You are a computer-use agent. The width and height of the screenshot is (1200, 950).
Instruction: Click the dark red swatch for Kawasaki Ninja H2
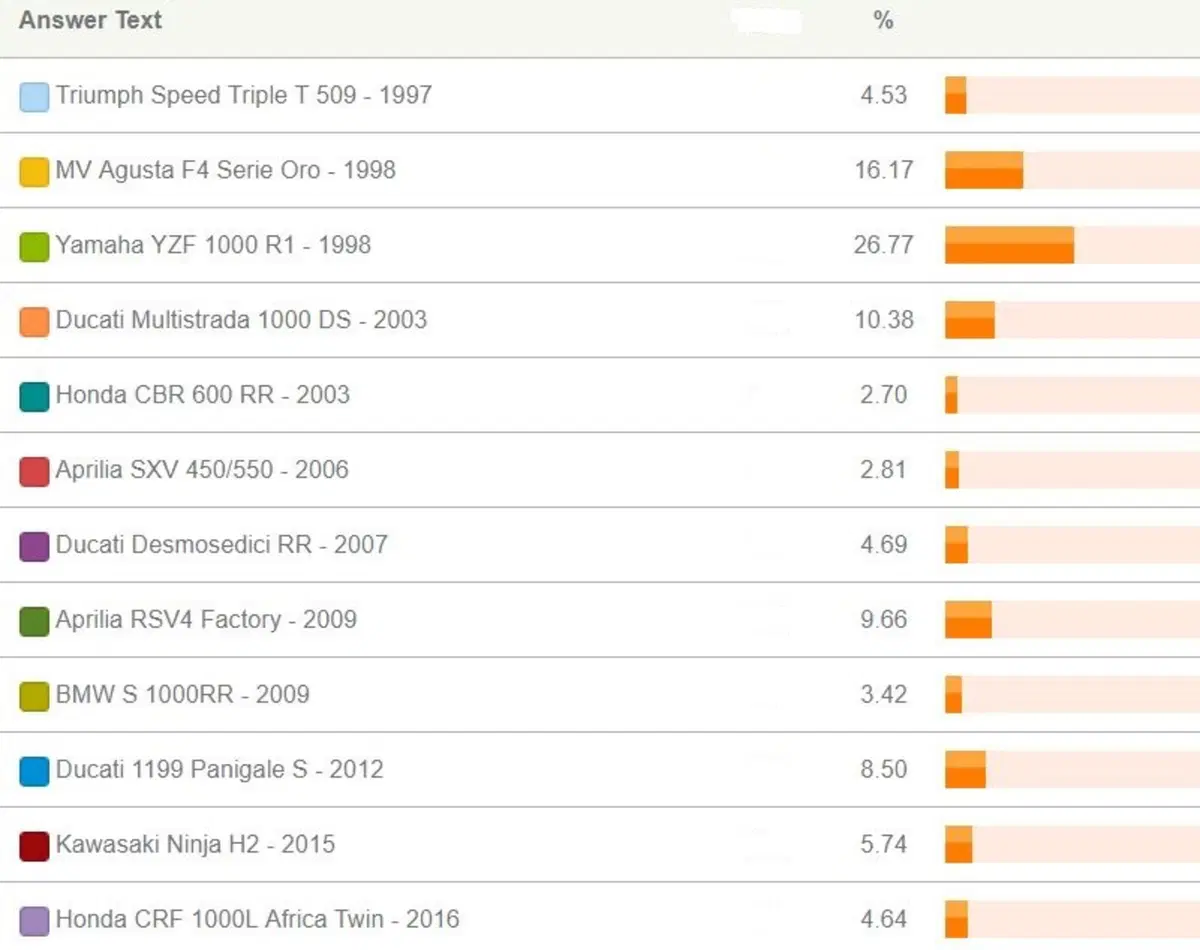click(34, 847)
